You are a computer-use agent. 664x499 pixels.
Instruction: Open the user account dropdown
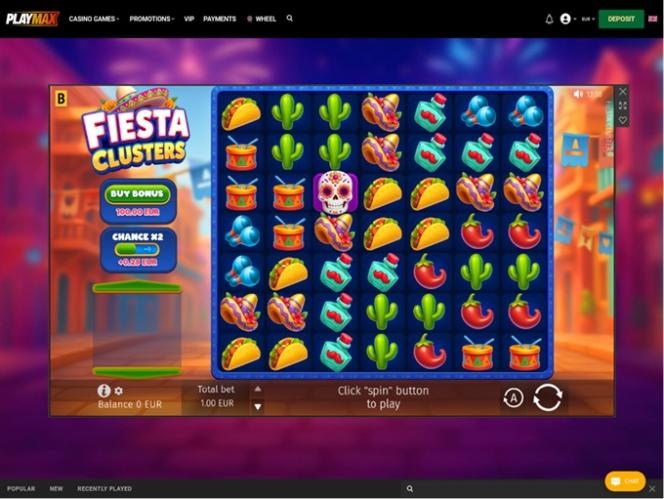(x=568, y=19)
